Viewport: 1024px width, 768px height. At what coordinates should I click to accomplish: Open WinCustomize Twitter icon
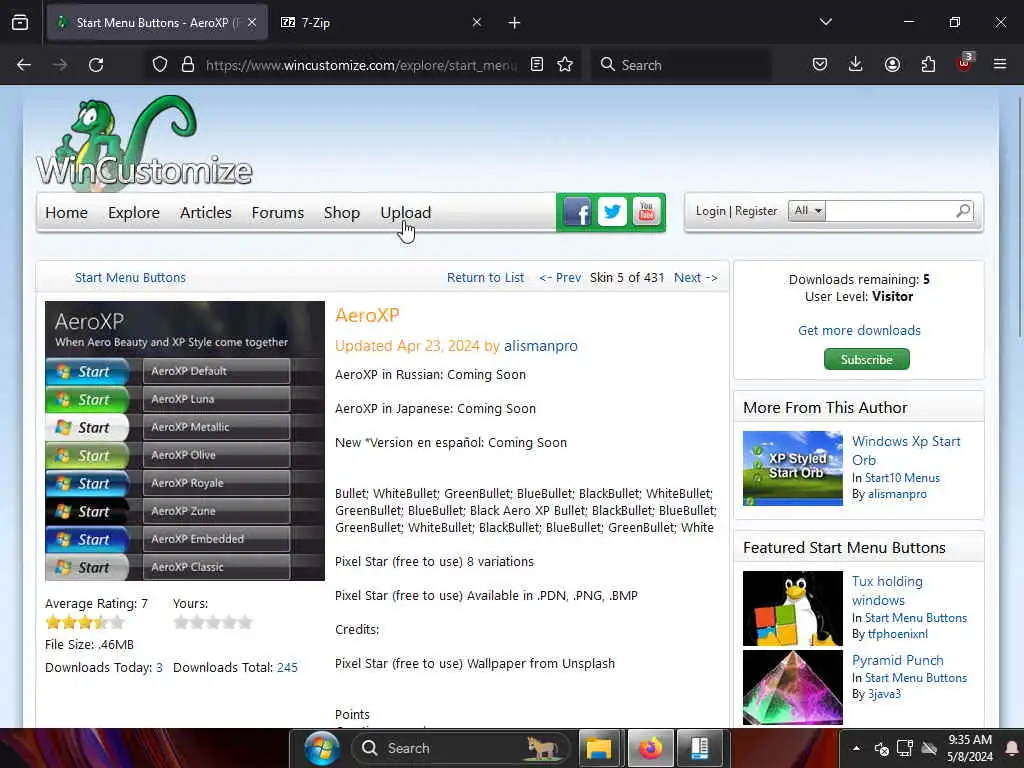[x=612, y=212]
